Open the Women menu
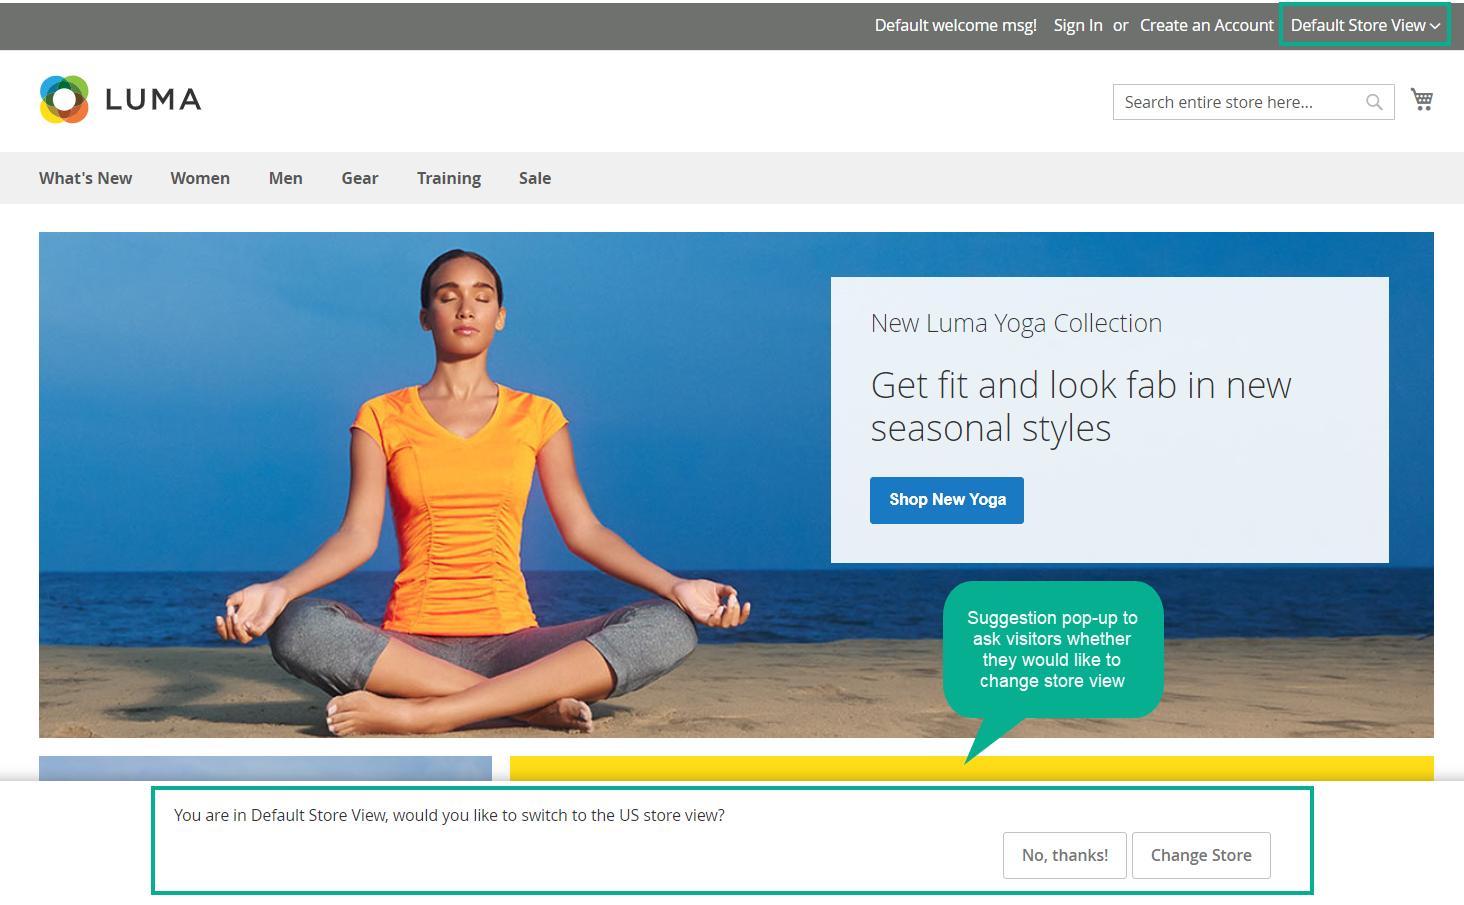Viewport: 1464px width, 905px height. coord(200,178)
